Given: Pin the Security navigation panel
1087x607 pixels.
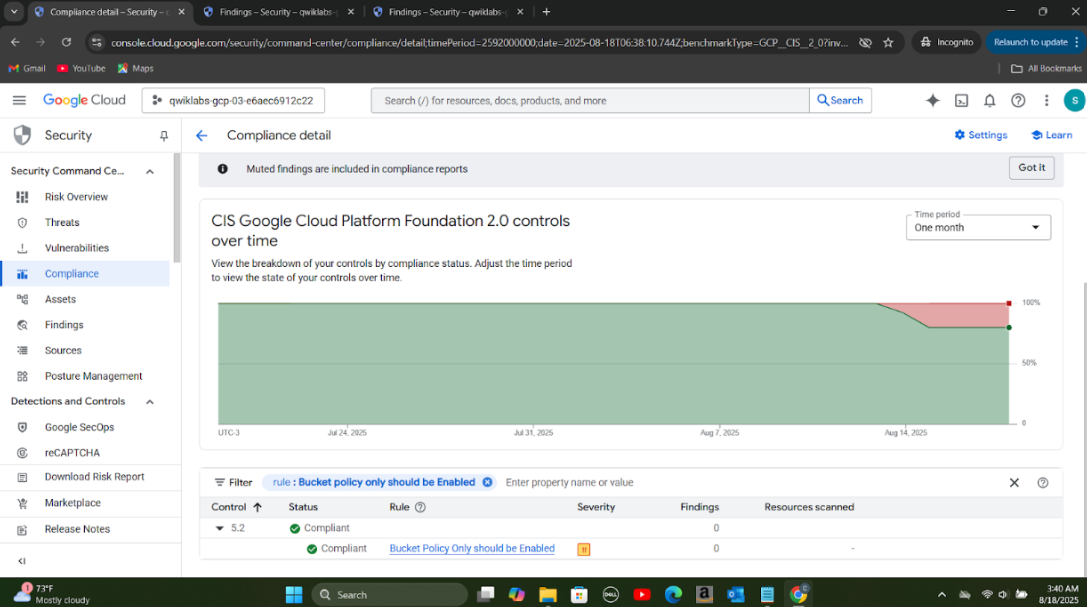Looking at the screenshot, I should coord(164,136).
